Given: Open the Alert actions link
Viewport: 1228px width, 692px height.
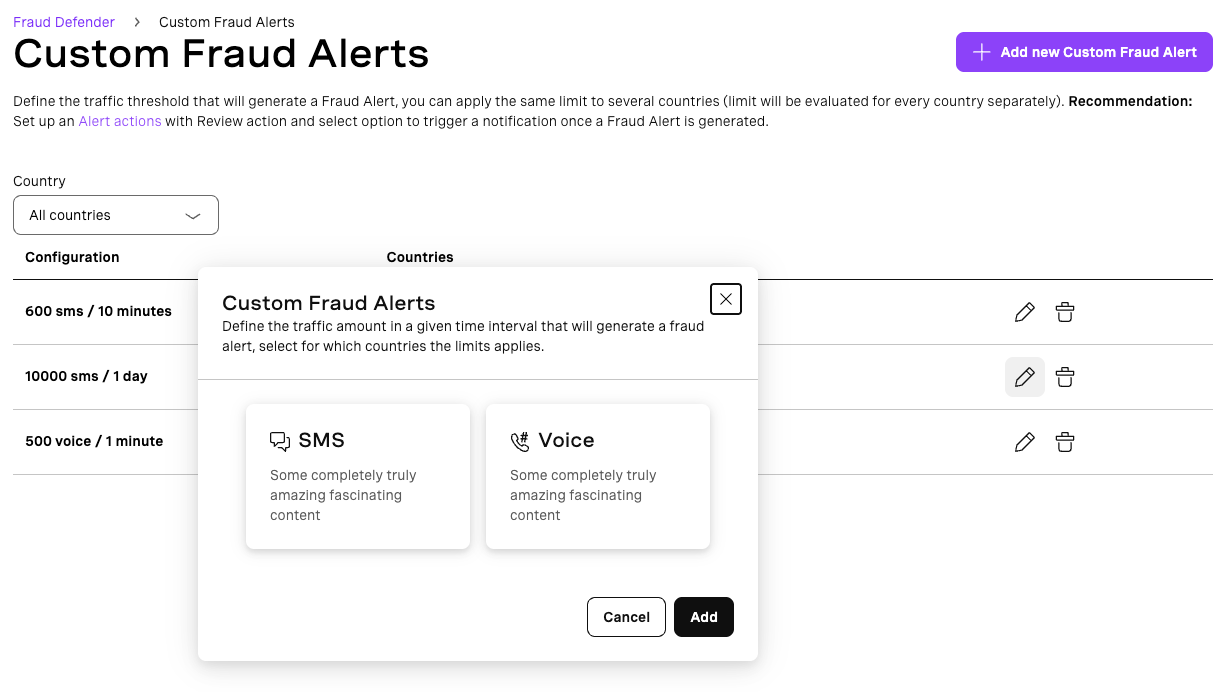Looking at the screenshot, I should [120, 121].
